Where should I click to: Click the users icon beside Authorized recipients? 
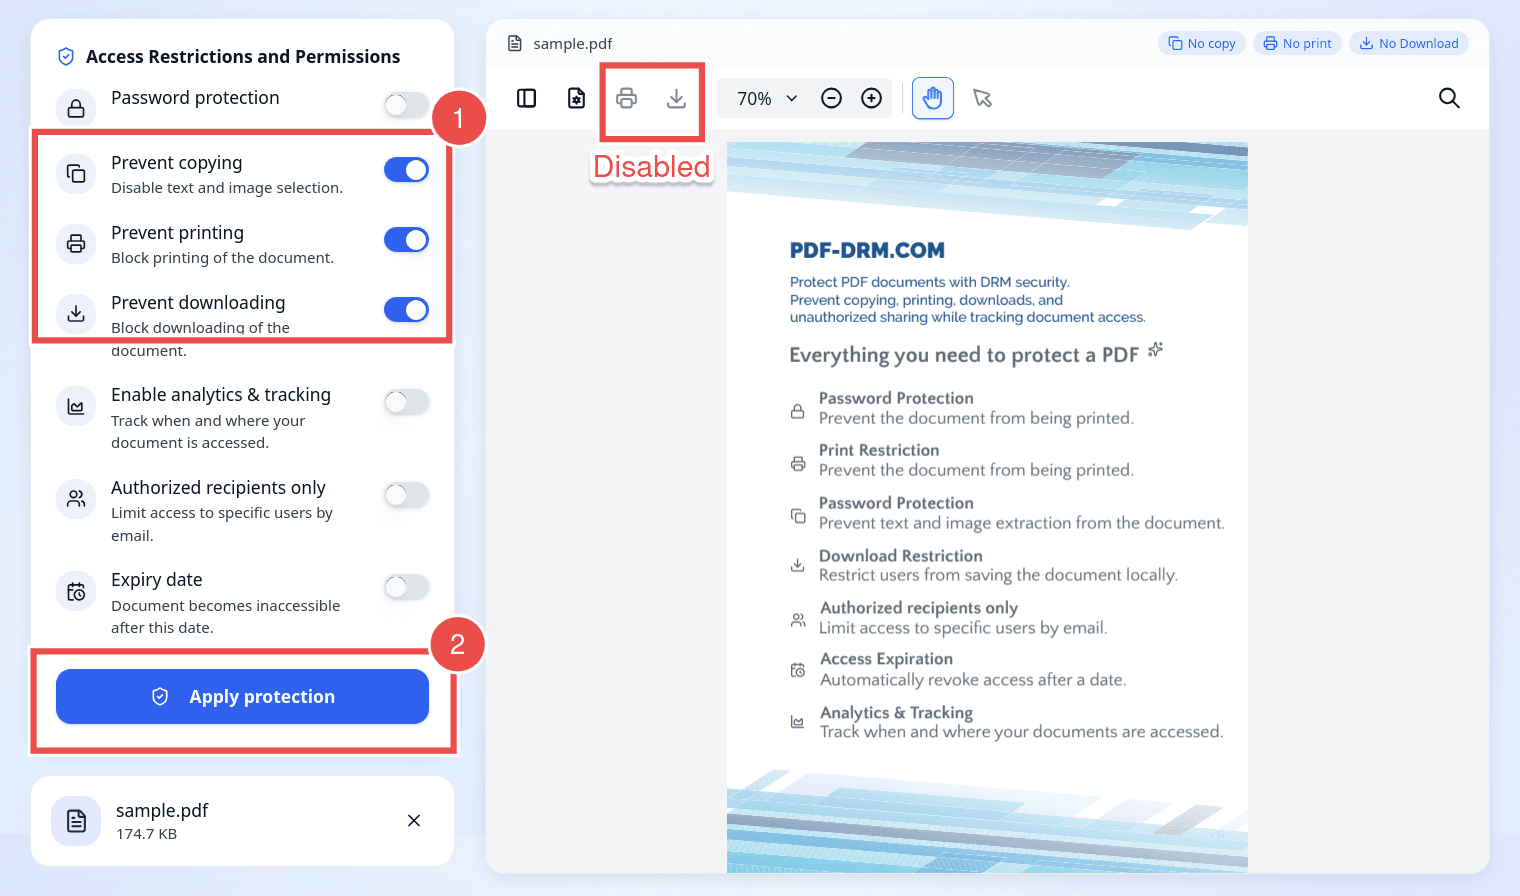76,498
